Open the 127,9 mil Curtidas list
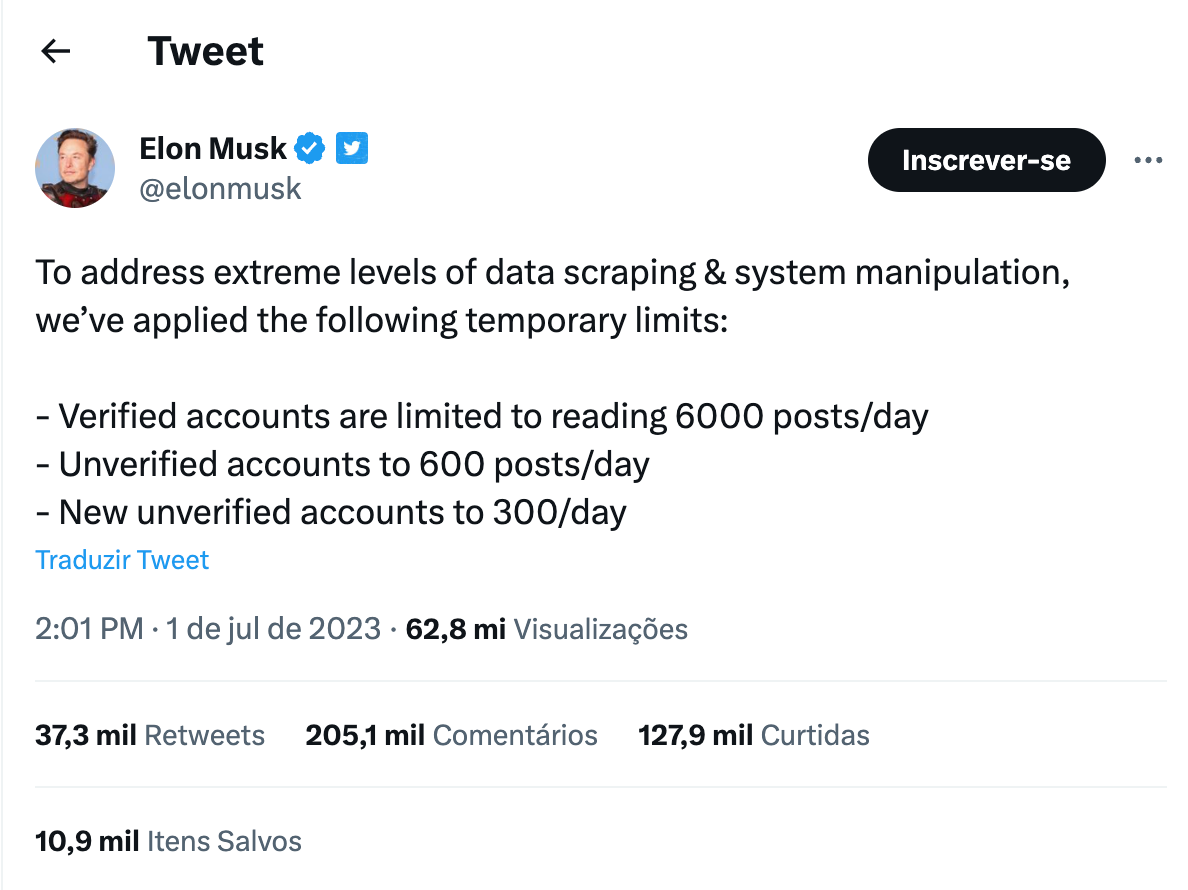This screenshot has height=890, width=1188. pyautogui.click(x=754, y=735)
